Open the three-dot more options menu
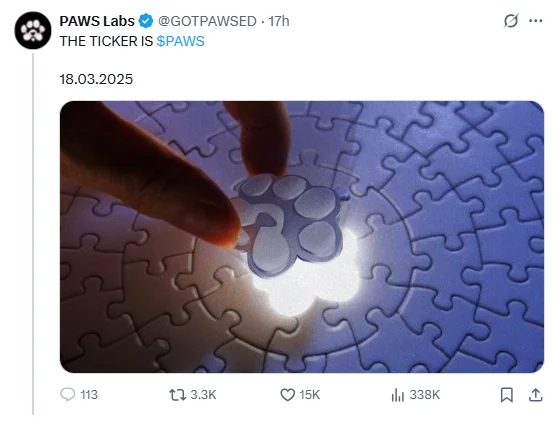The image size is (557, 424). tap(535, 21)
